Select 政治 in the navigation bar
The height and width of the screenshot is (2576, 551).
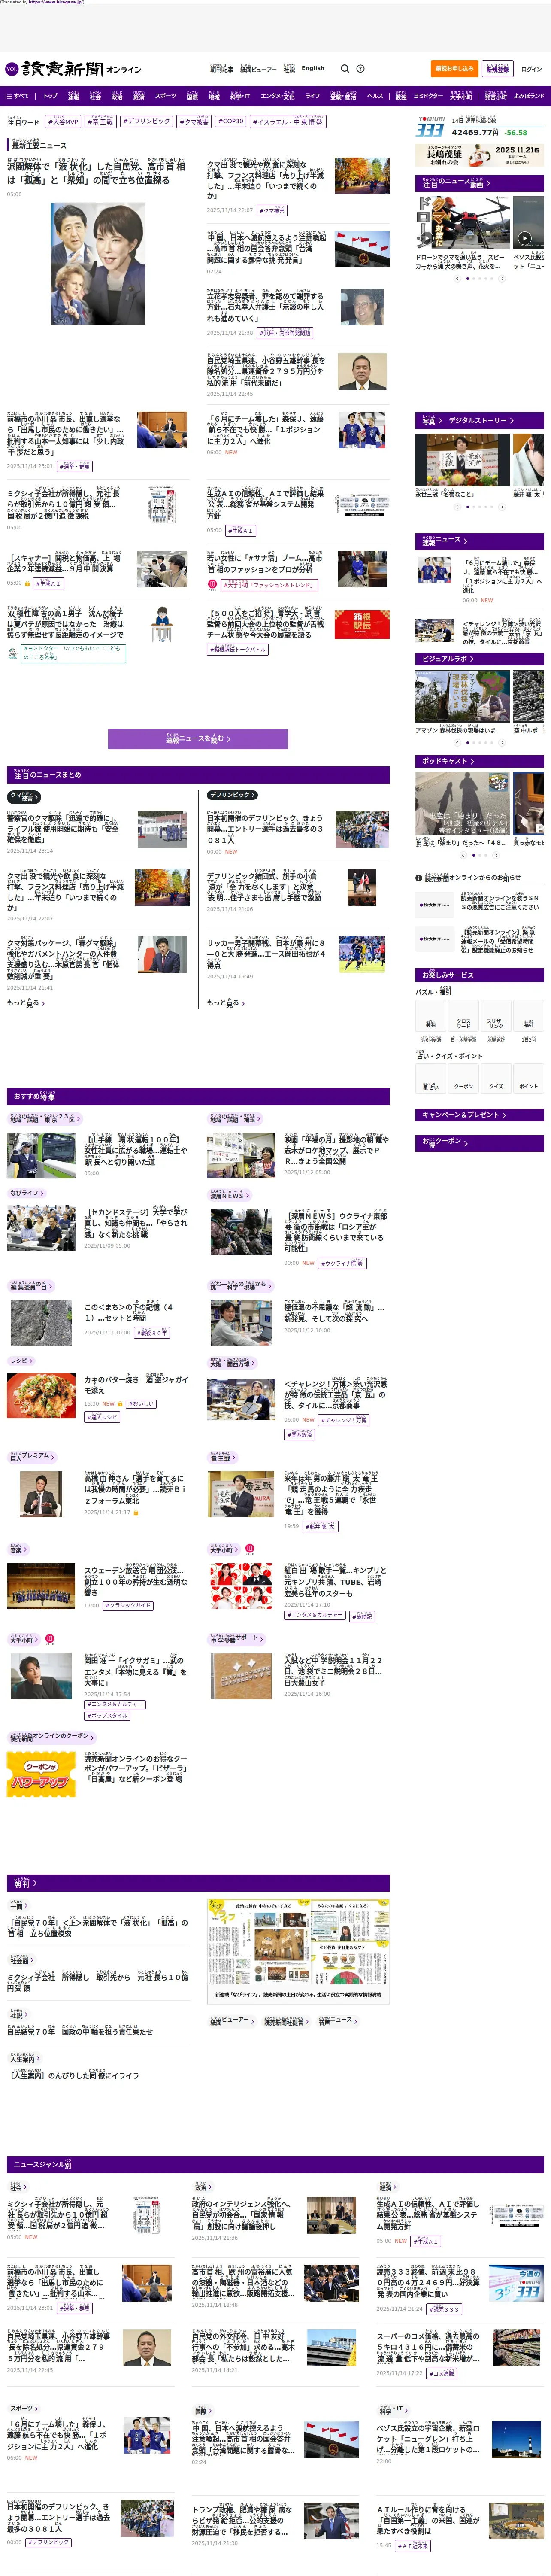click(117, 96)
